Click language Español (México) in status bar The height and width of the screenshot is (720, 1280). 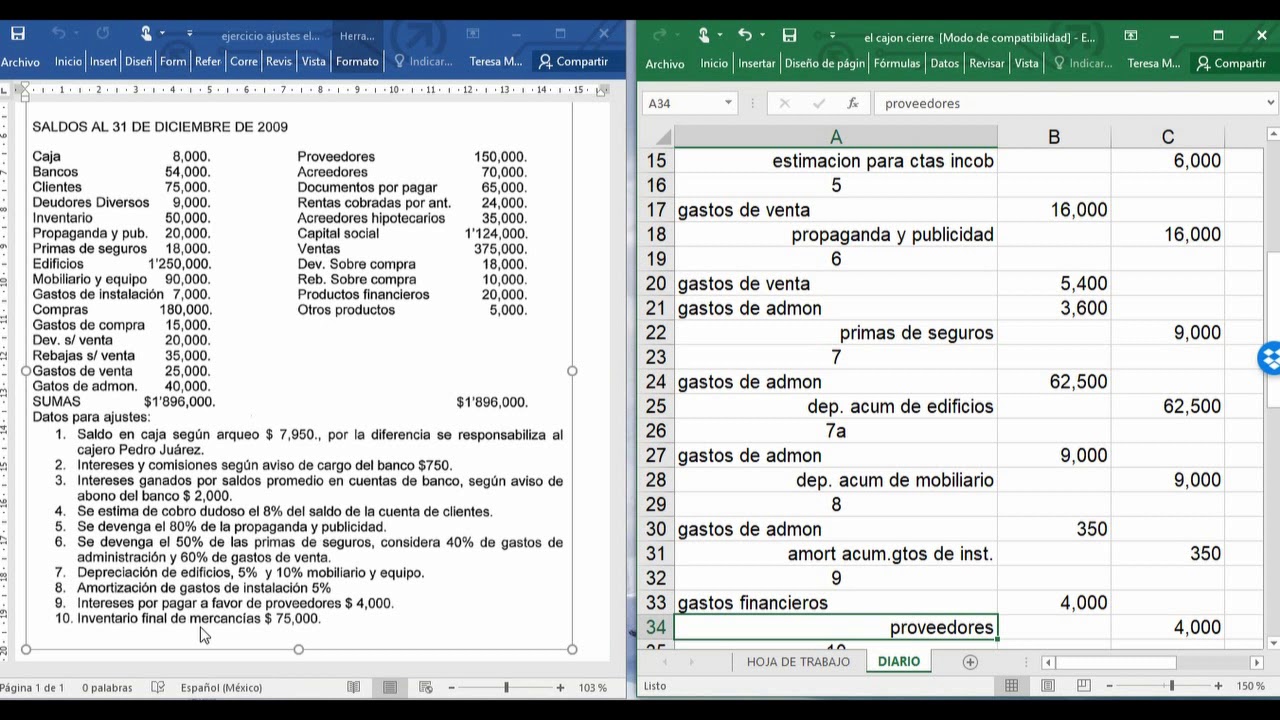click(x=221, y=687)
